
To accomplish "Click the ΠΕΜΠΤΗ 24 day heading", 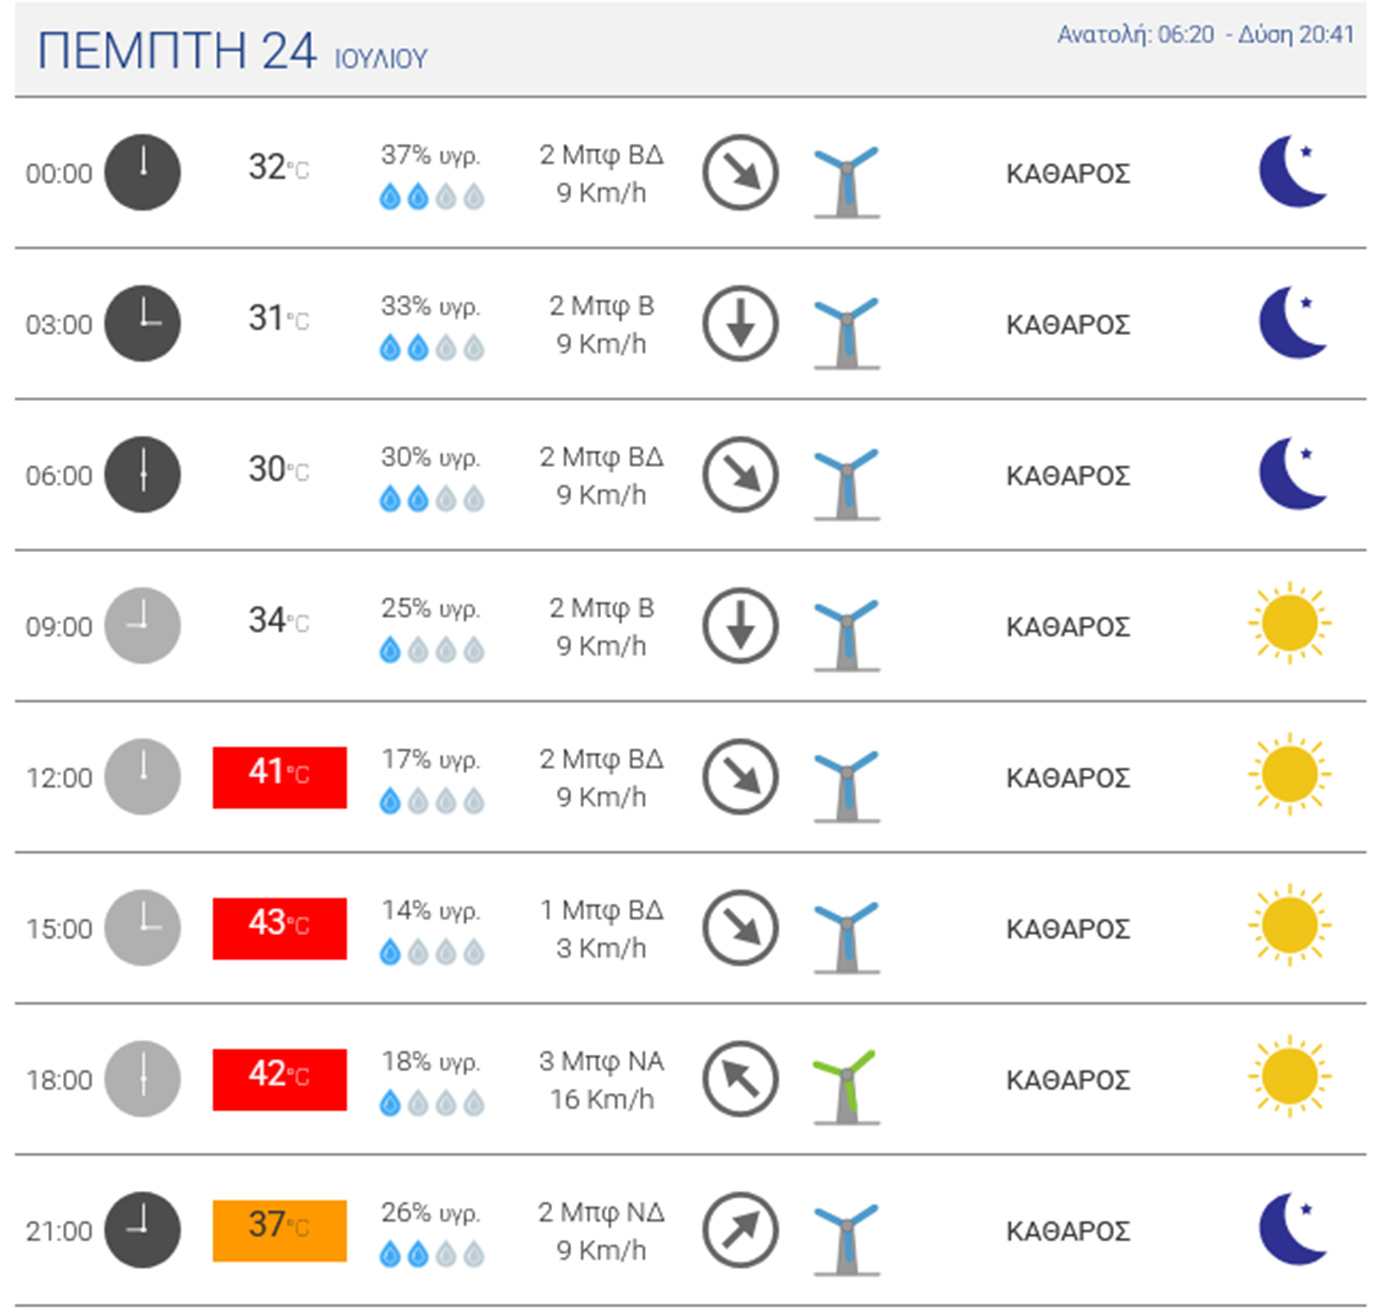I will coord(177,51).
